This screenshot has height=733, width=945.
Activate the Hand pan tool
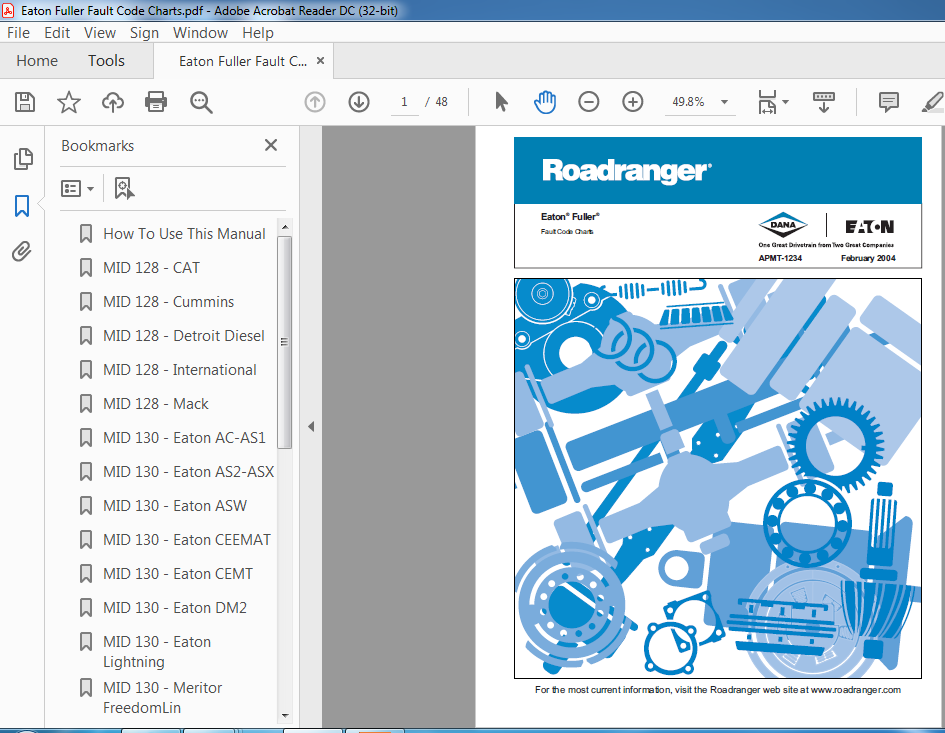545,102
